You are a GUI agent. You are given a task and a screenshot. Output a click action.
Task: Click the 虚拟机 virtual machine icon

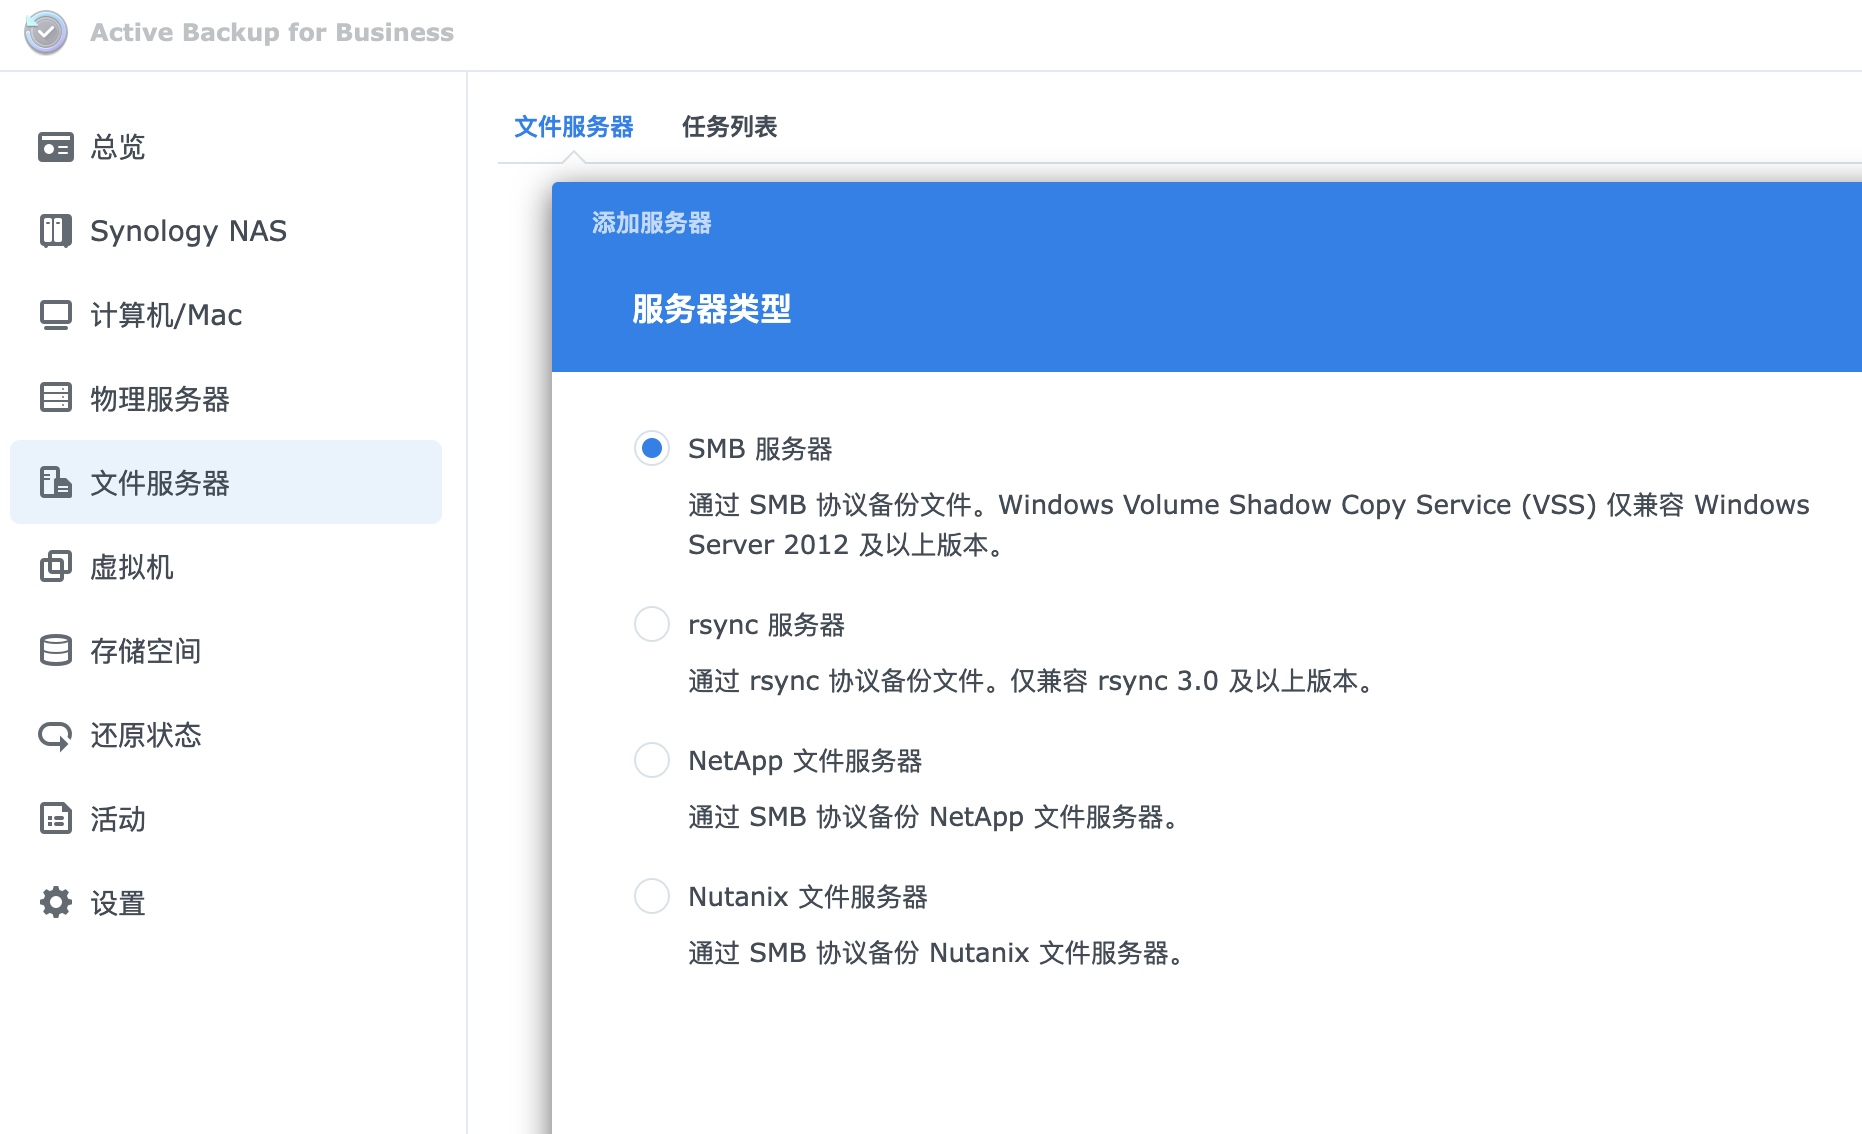click(x=56, y=566)
